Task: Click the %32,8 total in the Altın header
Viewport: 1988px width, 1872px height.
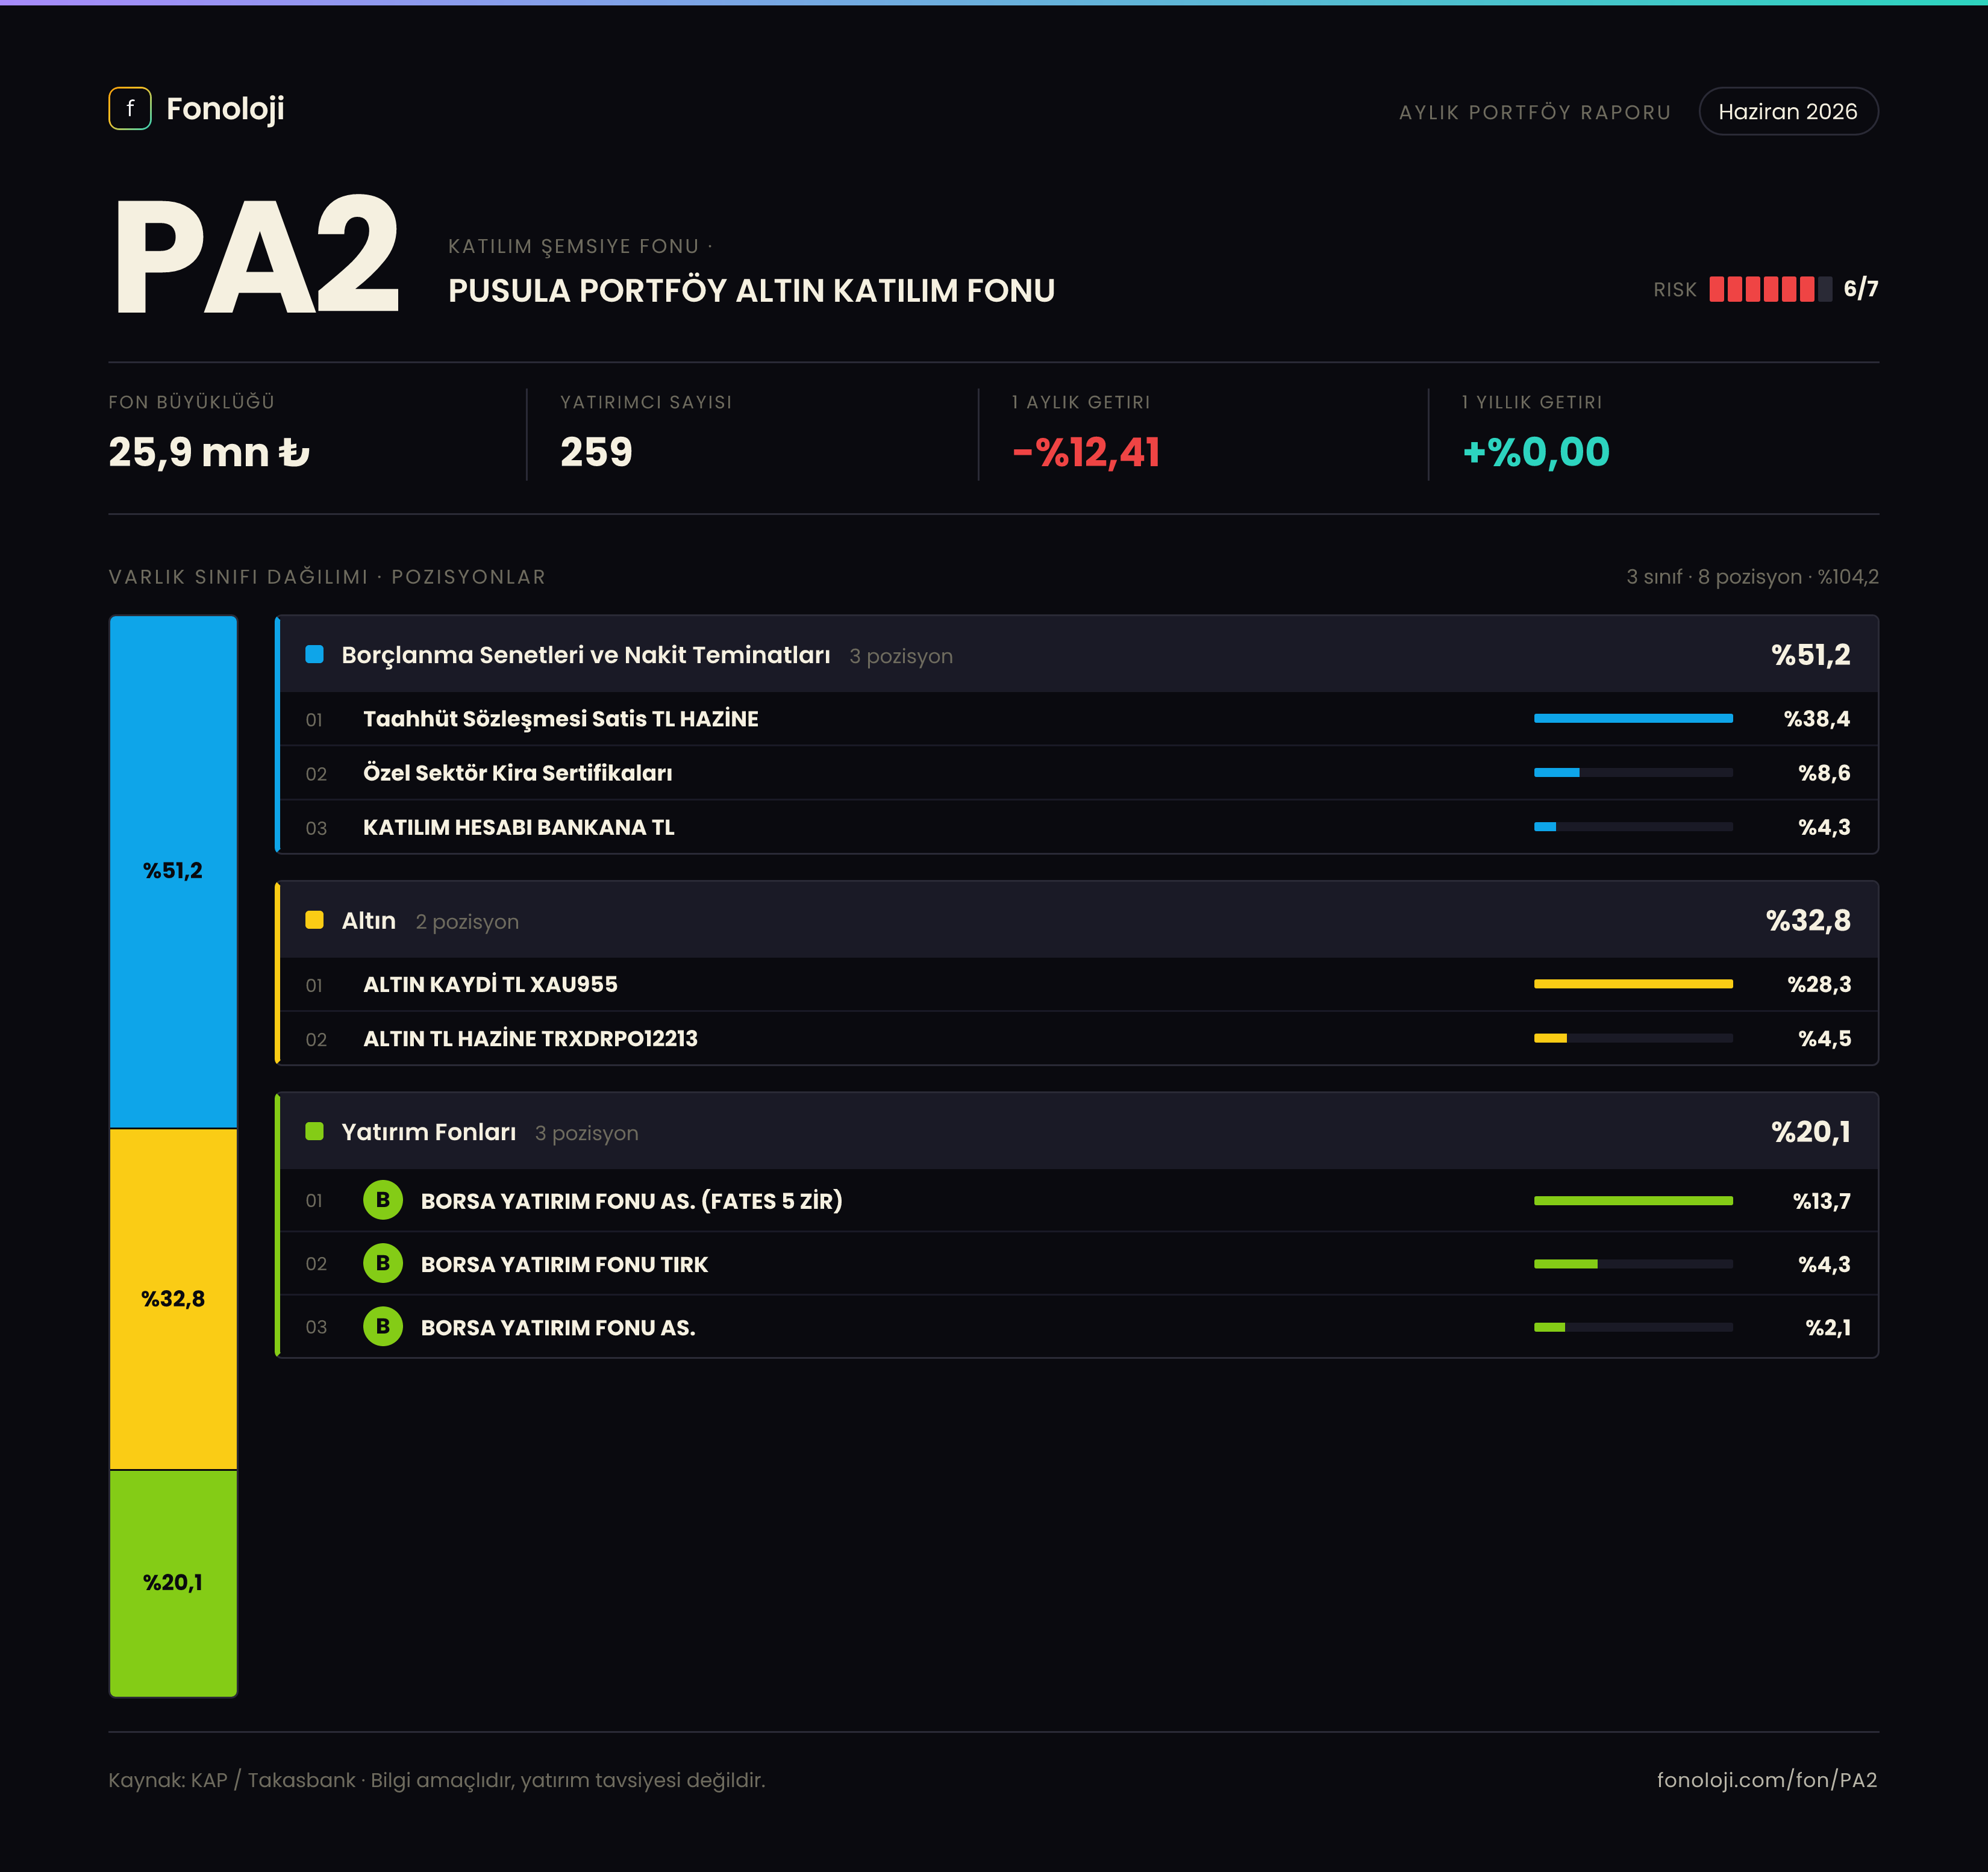Action: tap(1808, 920)
